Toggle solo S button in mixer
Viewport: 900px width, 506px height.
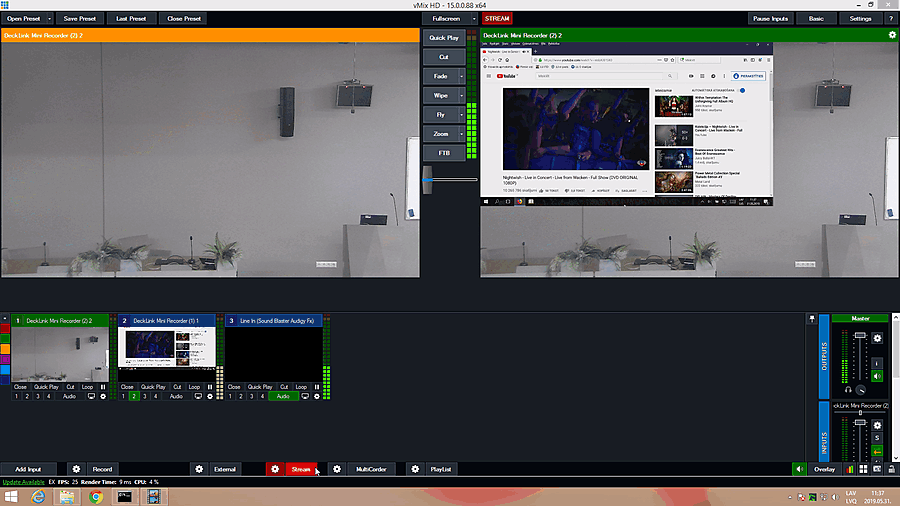(x=877, y=438)
